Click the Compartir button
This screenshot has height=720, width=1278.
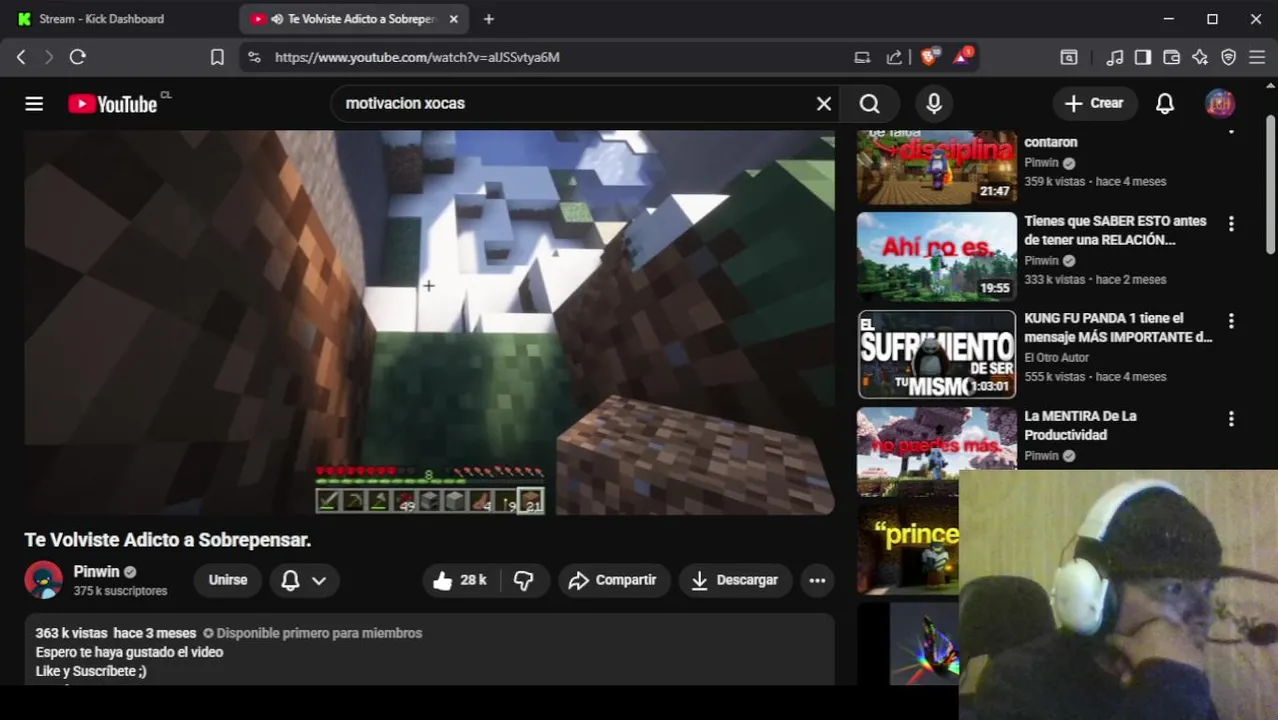[x=612, y=580]
